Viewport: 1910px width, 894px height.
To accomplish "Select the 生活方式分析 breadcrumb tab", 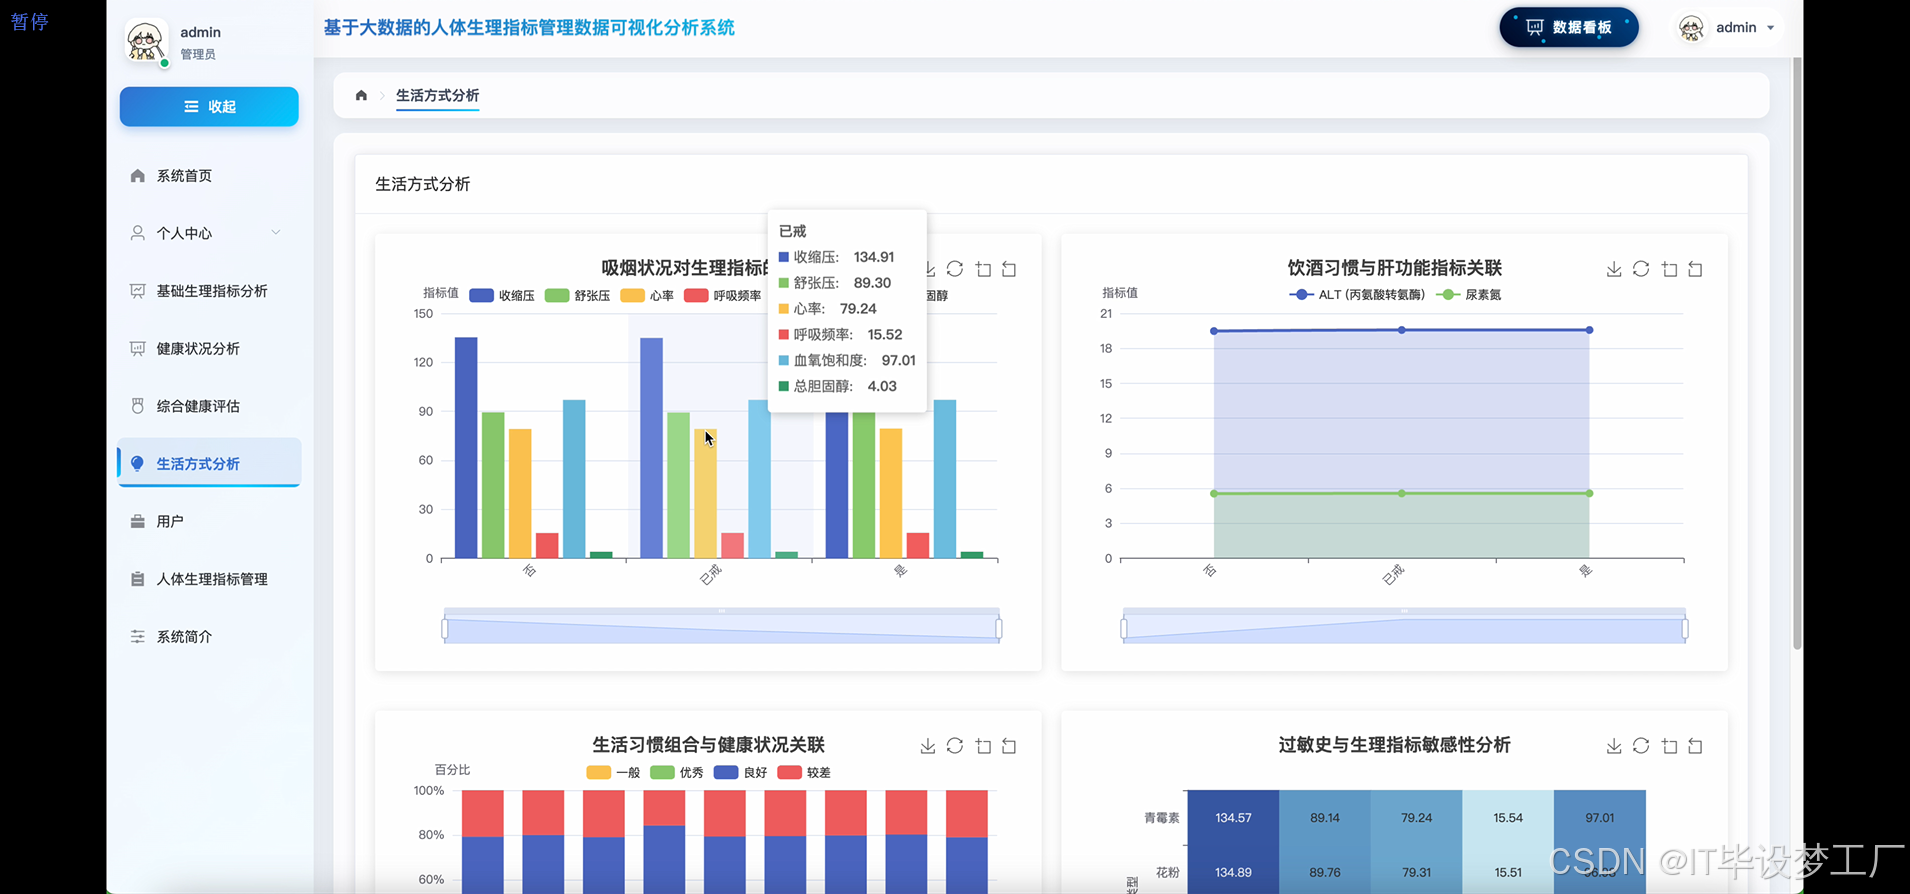I will point(437,96).
